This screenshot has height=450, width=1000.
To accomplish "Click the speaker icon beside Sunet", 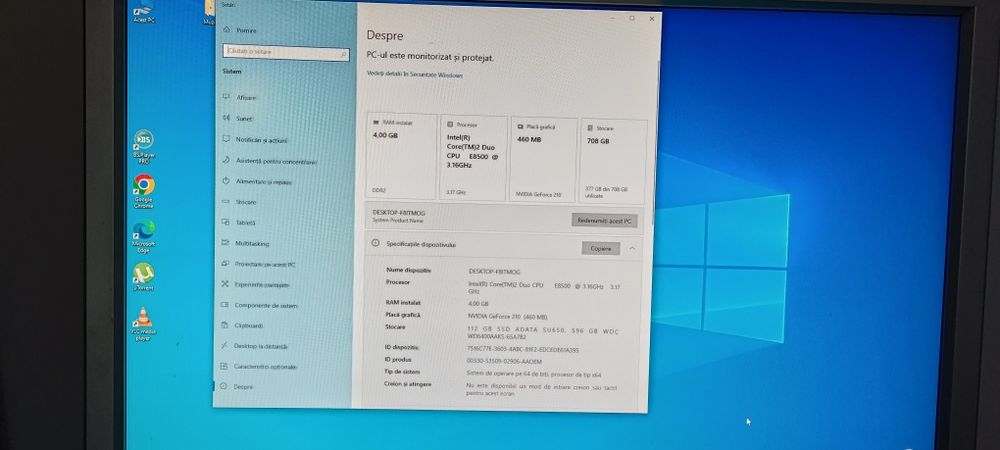I will [x=226, y=118].
